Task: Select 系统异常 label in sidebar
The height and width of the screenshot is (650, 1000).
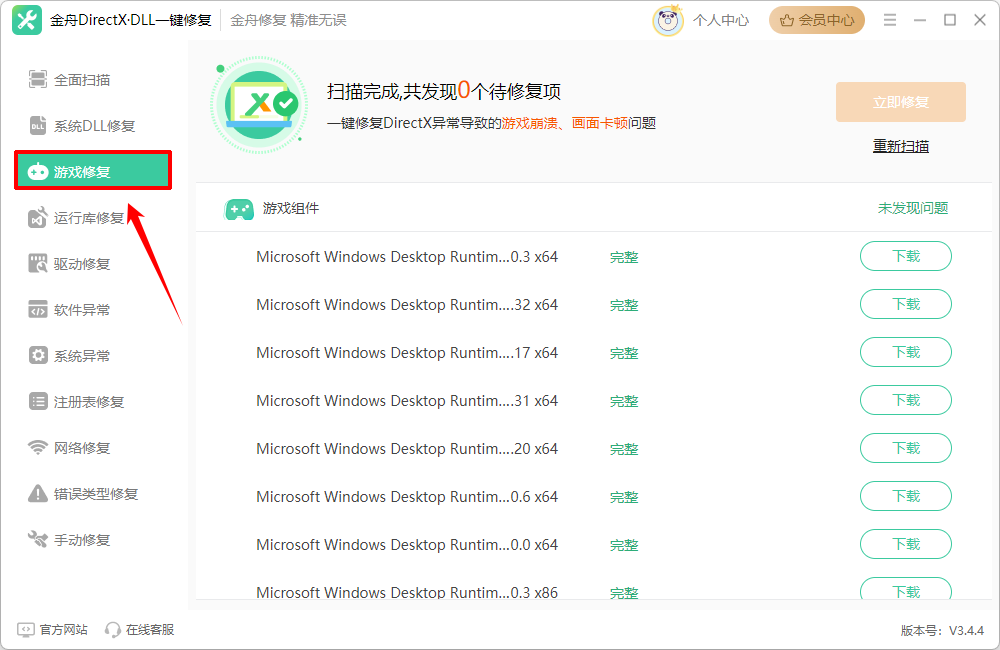Action: pyautogui.click(x=82, y=356)
